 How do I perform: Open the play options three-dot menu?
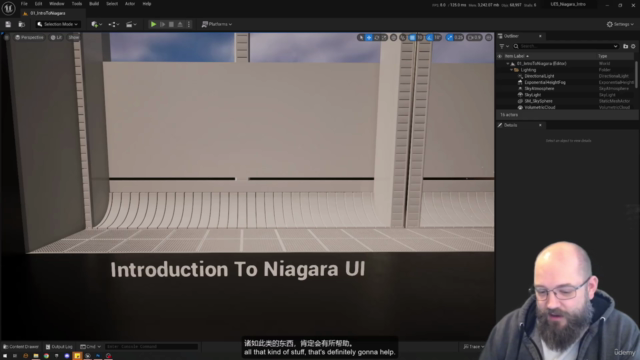click(x=189, y=24)
